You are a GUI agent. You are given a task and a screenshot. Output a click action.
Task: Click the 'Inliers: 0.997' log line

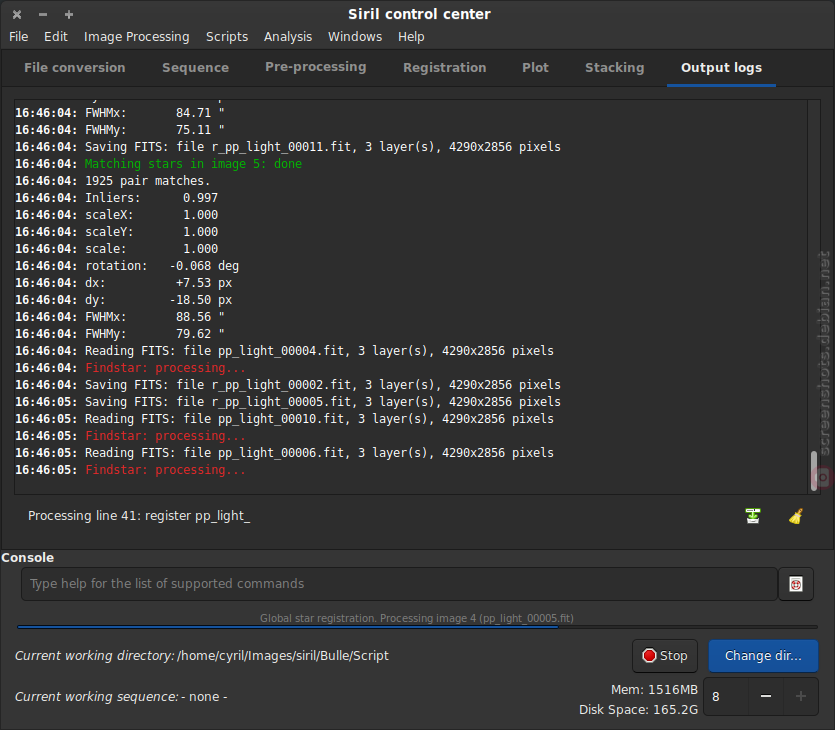151,198
